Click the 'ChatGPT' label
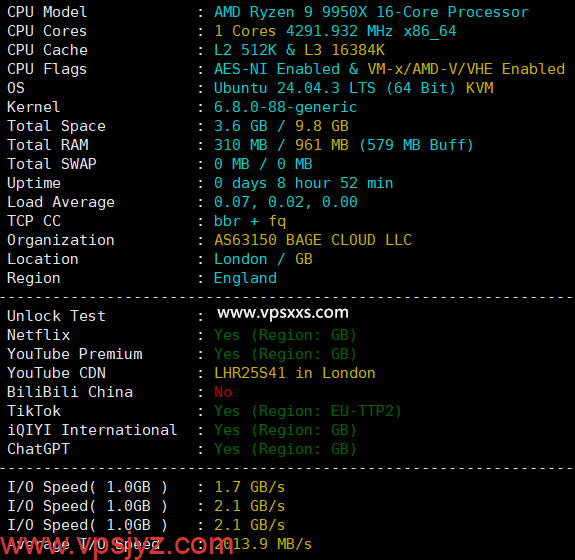 coord(39,449)
